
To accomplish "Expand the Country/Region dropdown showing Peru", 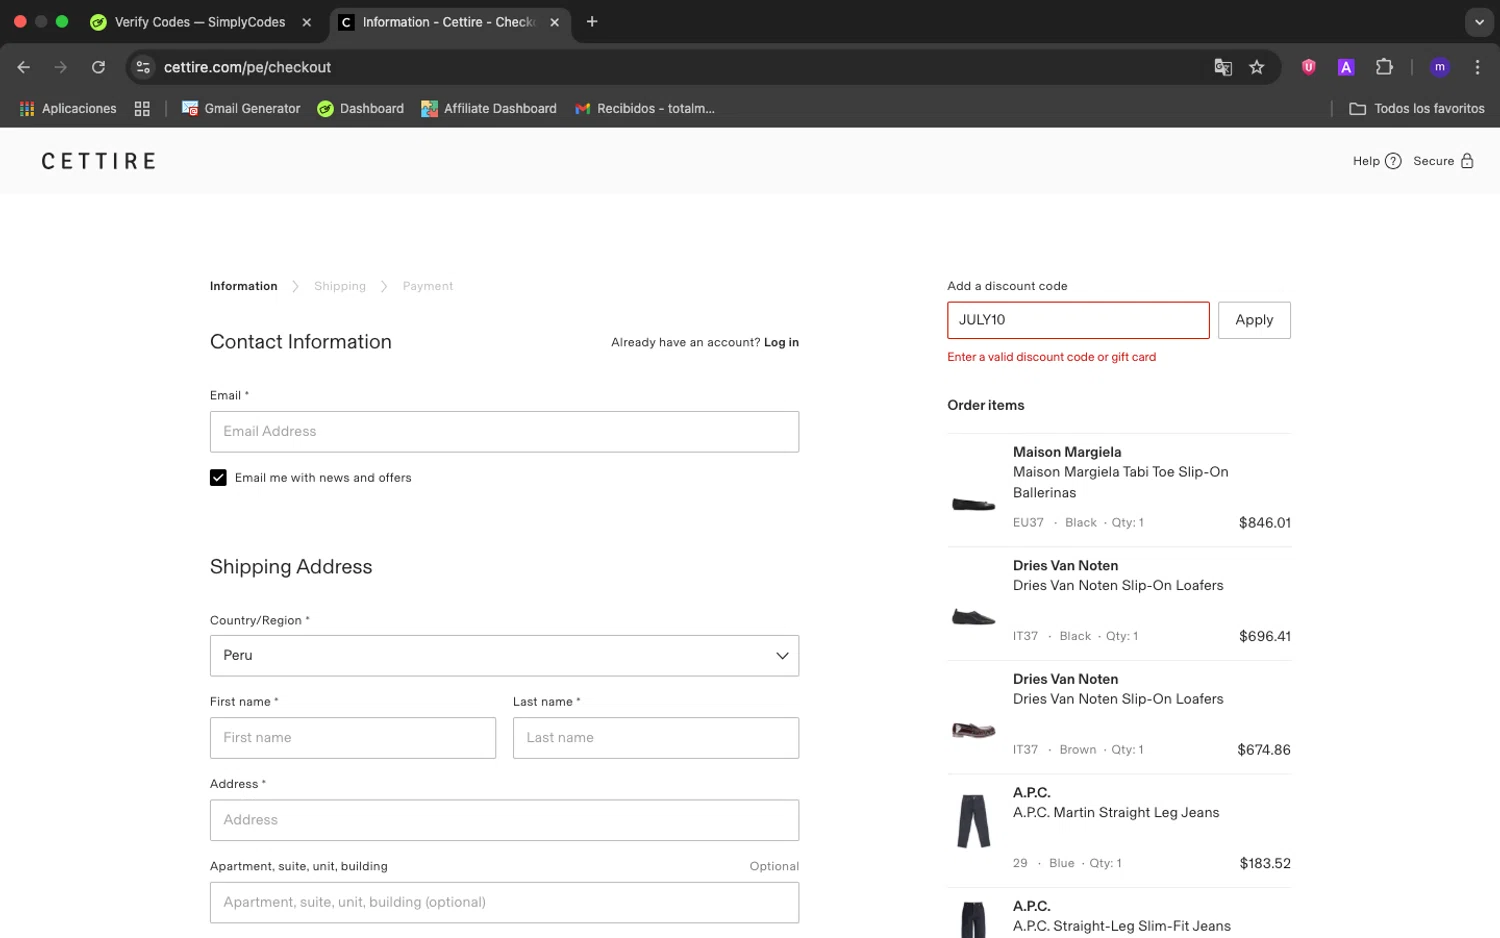I will click(504, 656).
